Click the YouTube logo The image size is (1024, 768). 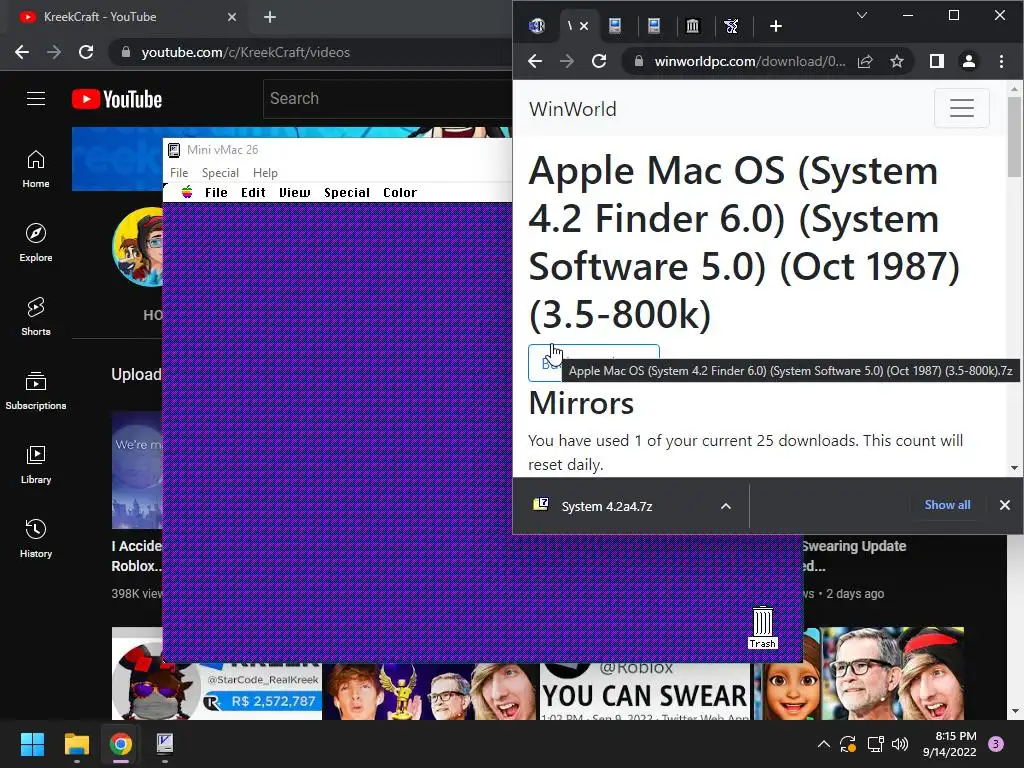[117, 99]
